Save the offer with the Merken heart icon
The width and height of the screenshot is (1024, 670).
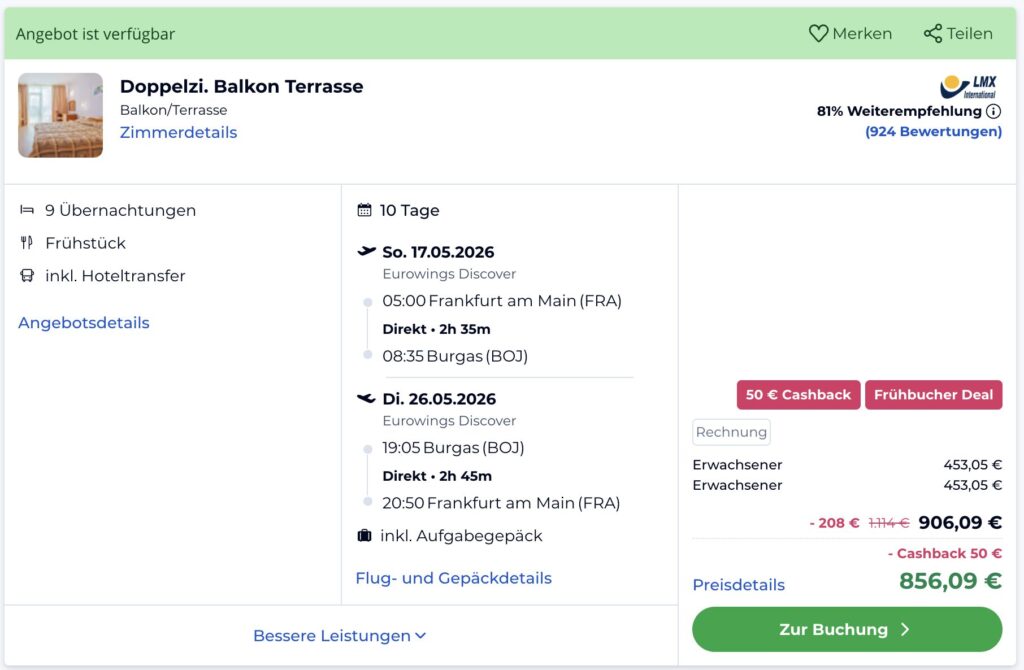(817, 33)
